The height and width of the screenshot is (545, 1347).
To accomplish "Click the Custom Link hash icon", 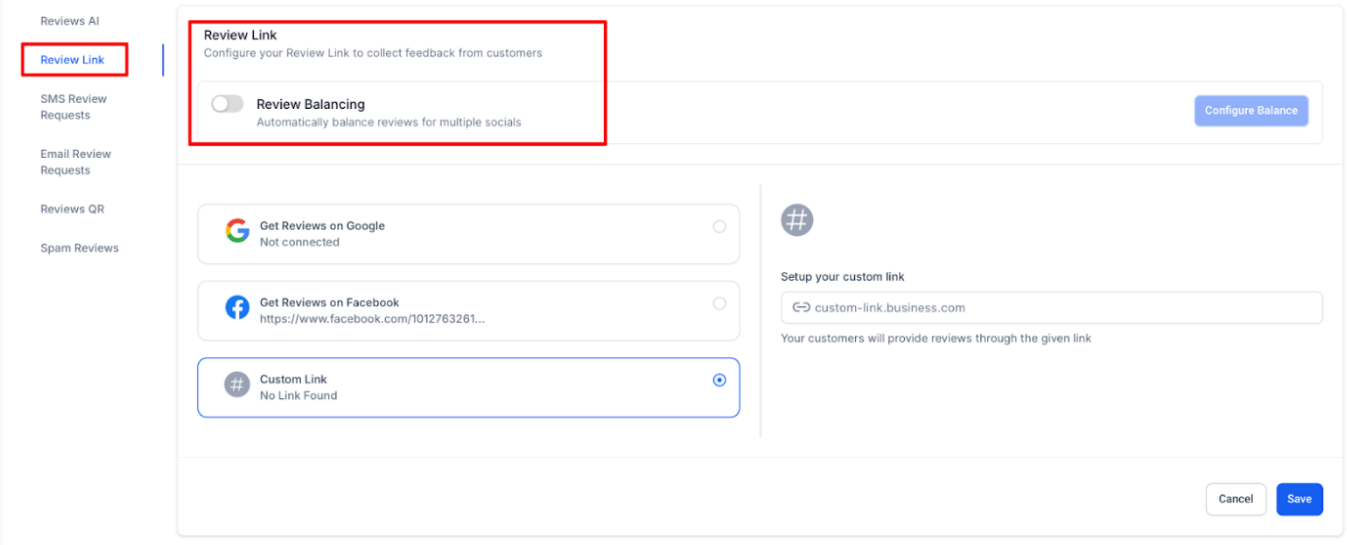I will pos(237,385).
